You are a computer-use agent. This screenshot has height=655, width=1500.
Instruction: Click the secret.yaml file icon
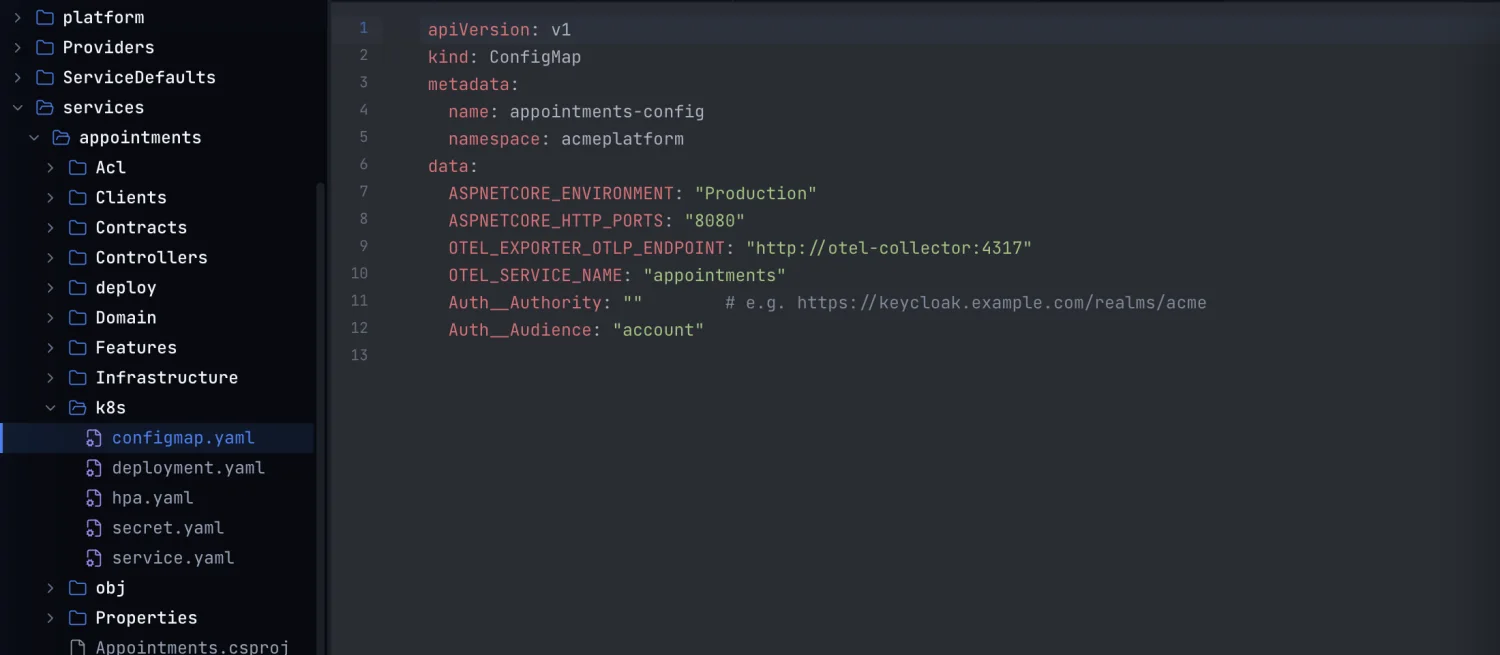pos(94,528)
